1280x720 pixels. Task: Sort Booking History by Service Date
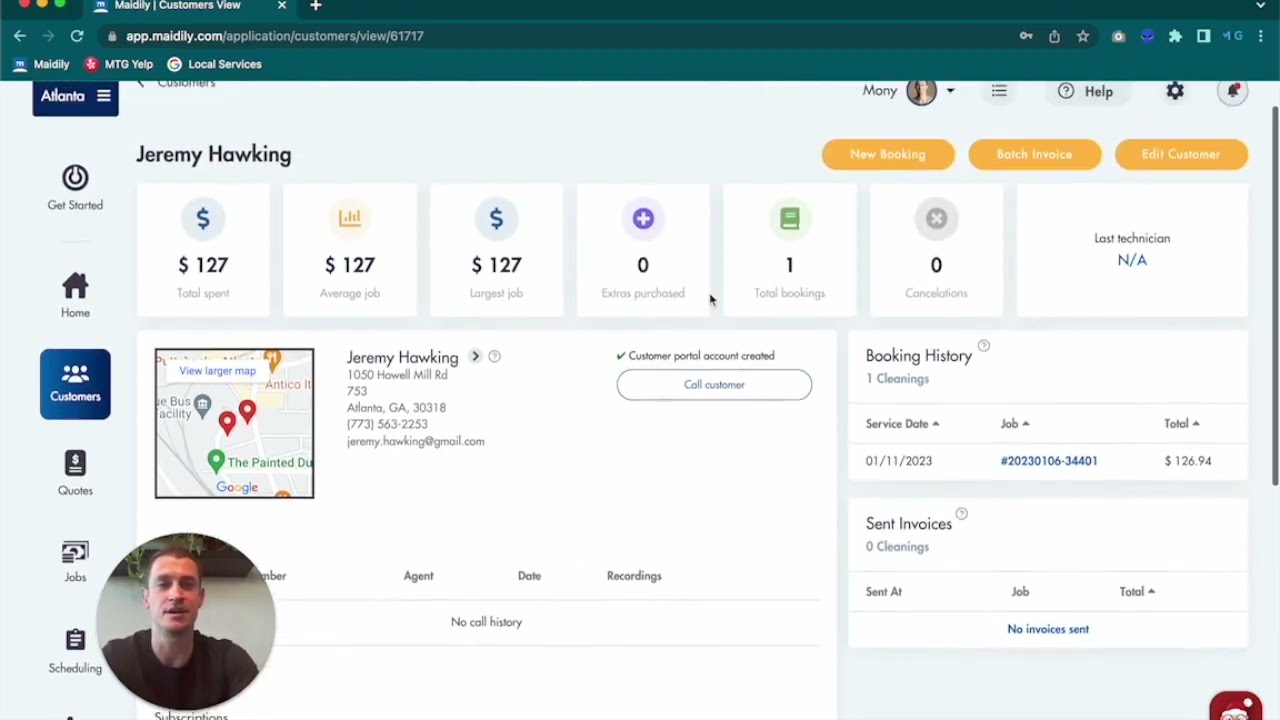[902, 424]
